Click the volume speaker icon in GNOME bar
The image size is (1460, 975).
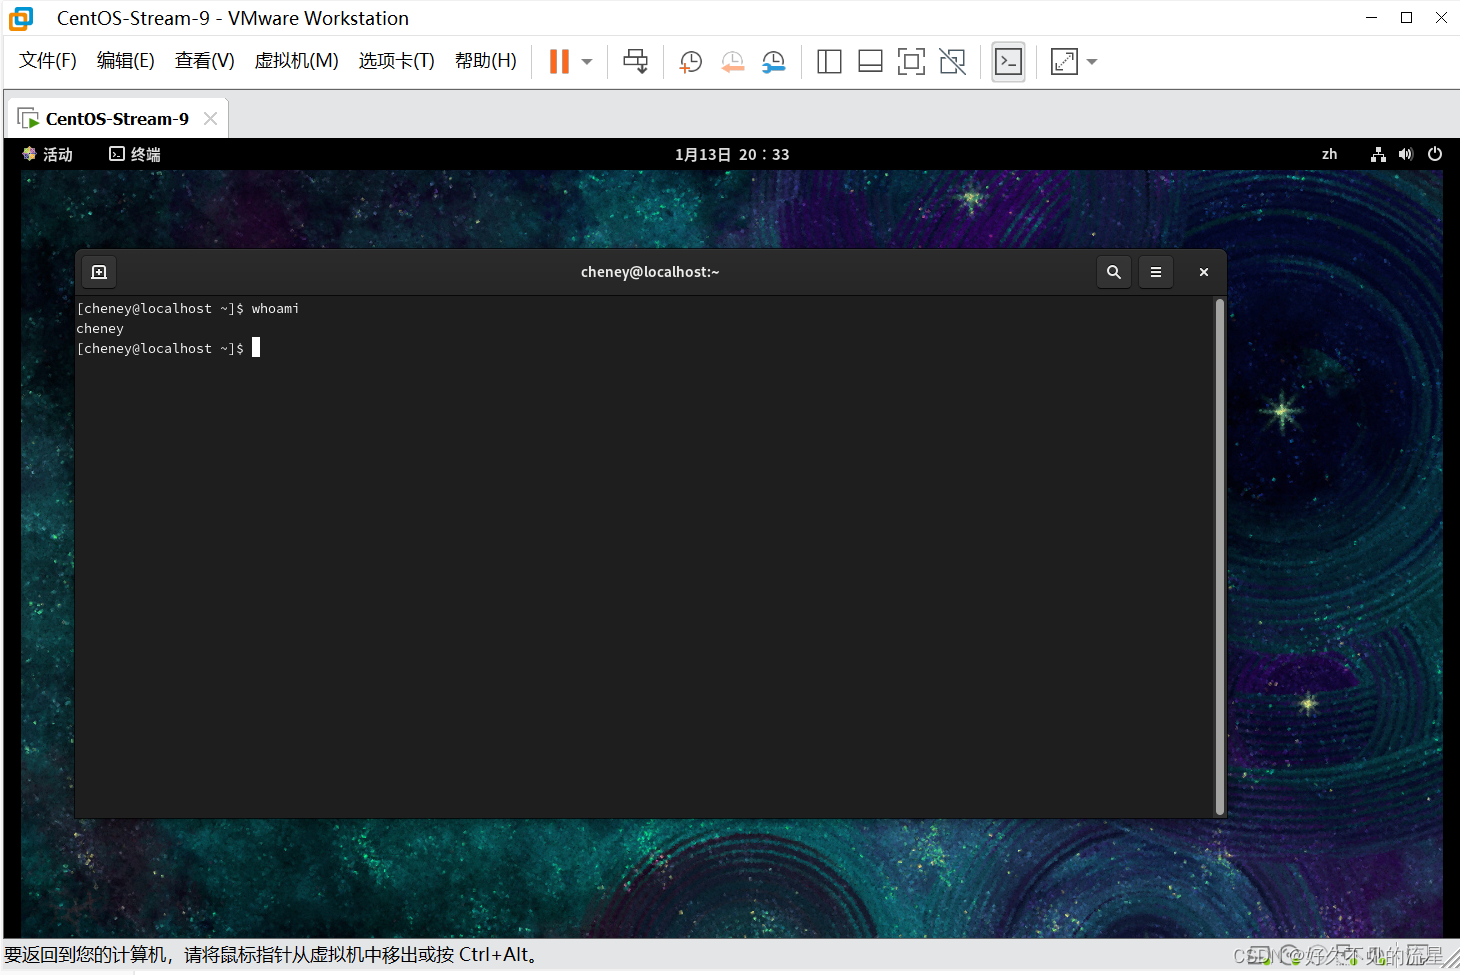[x=1406, y=154]
